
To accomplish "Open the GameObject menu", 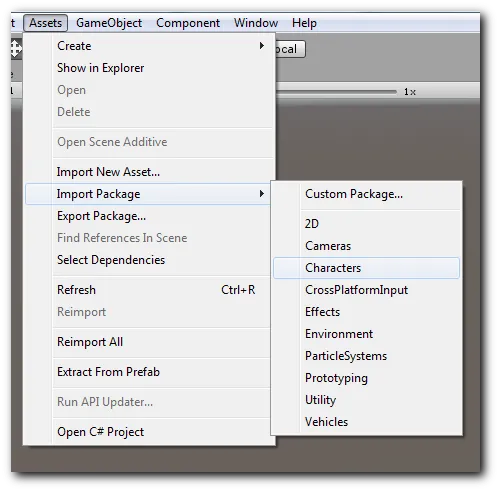I will (x=109, y=23).
